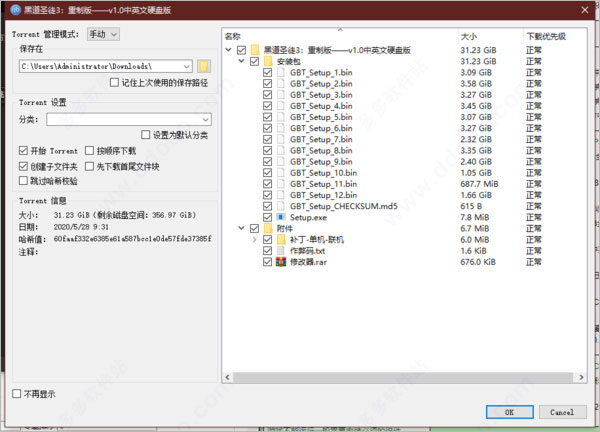Sort by 下载优先级 column header
Screen dimensions: 600x432
(555, 36)
